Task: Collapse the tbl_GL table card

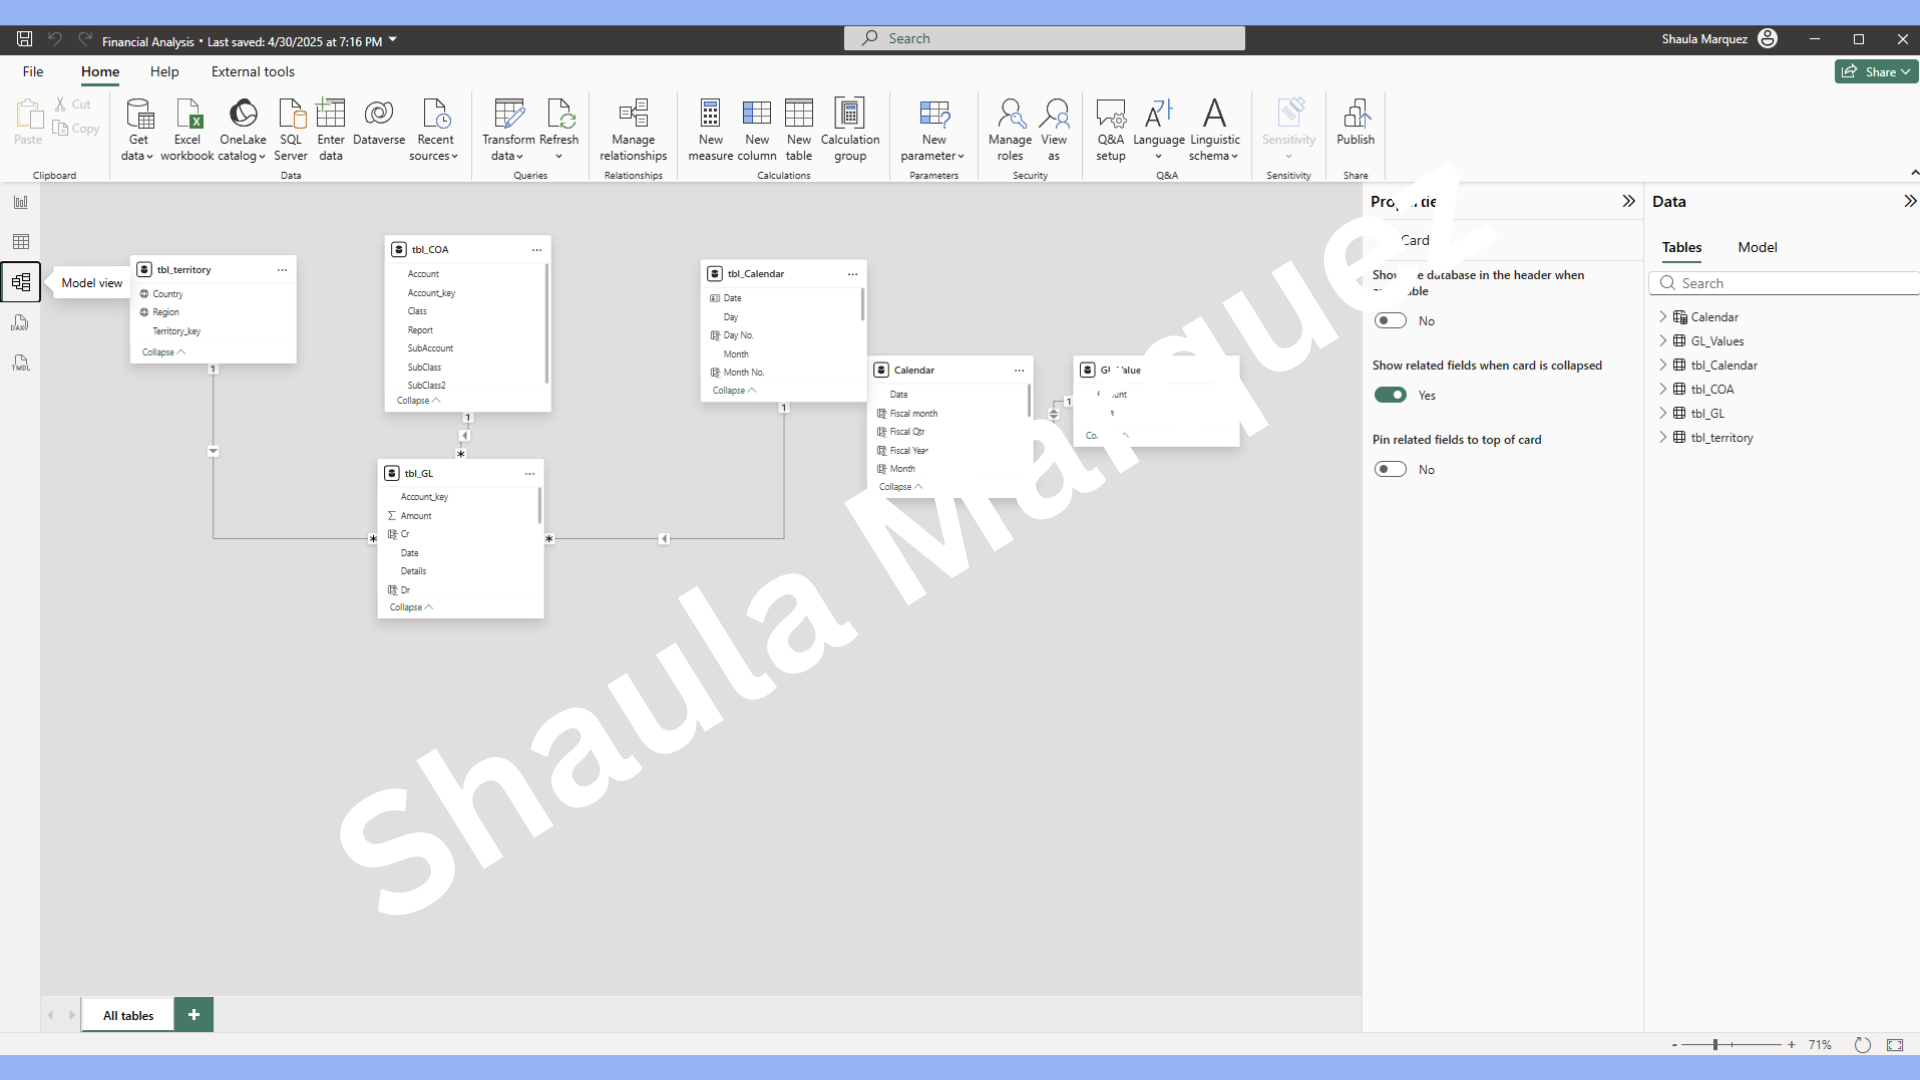Action: click(410, 607)
